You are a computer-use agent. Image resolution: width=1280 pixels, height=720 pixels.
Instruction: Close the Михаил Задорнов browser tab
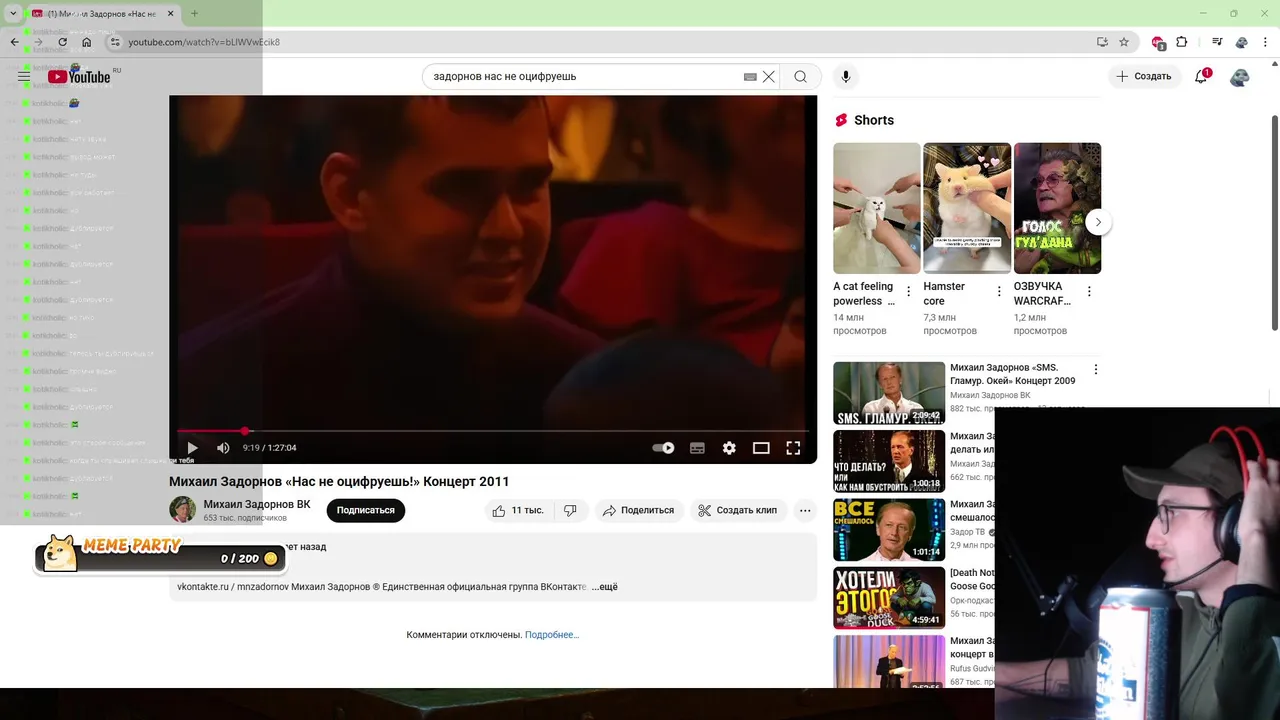click(171, 14)
